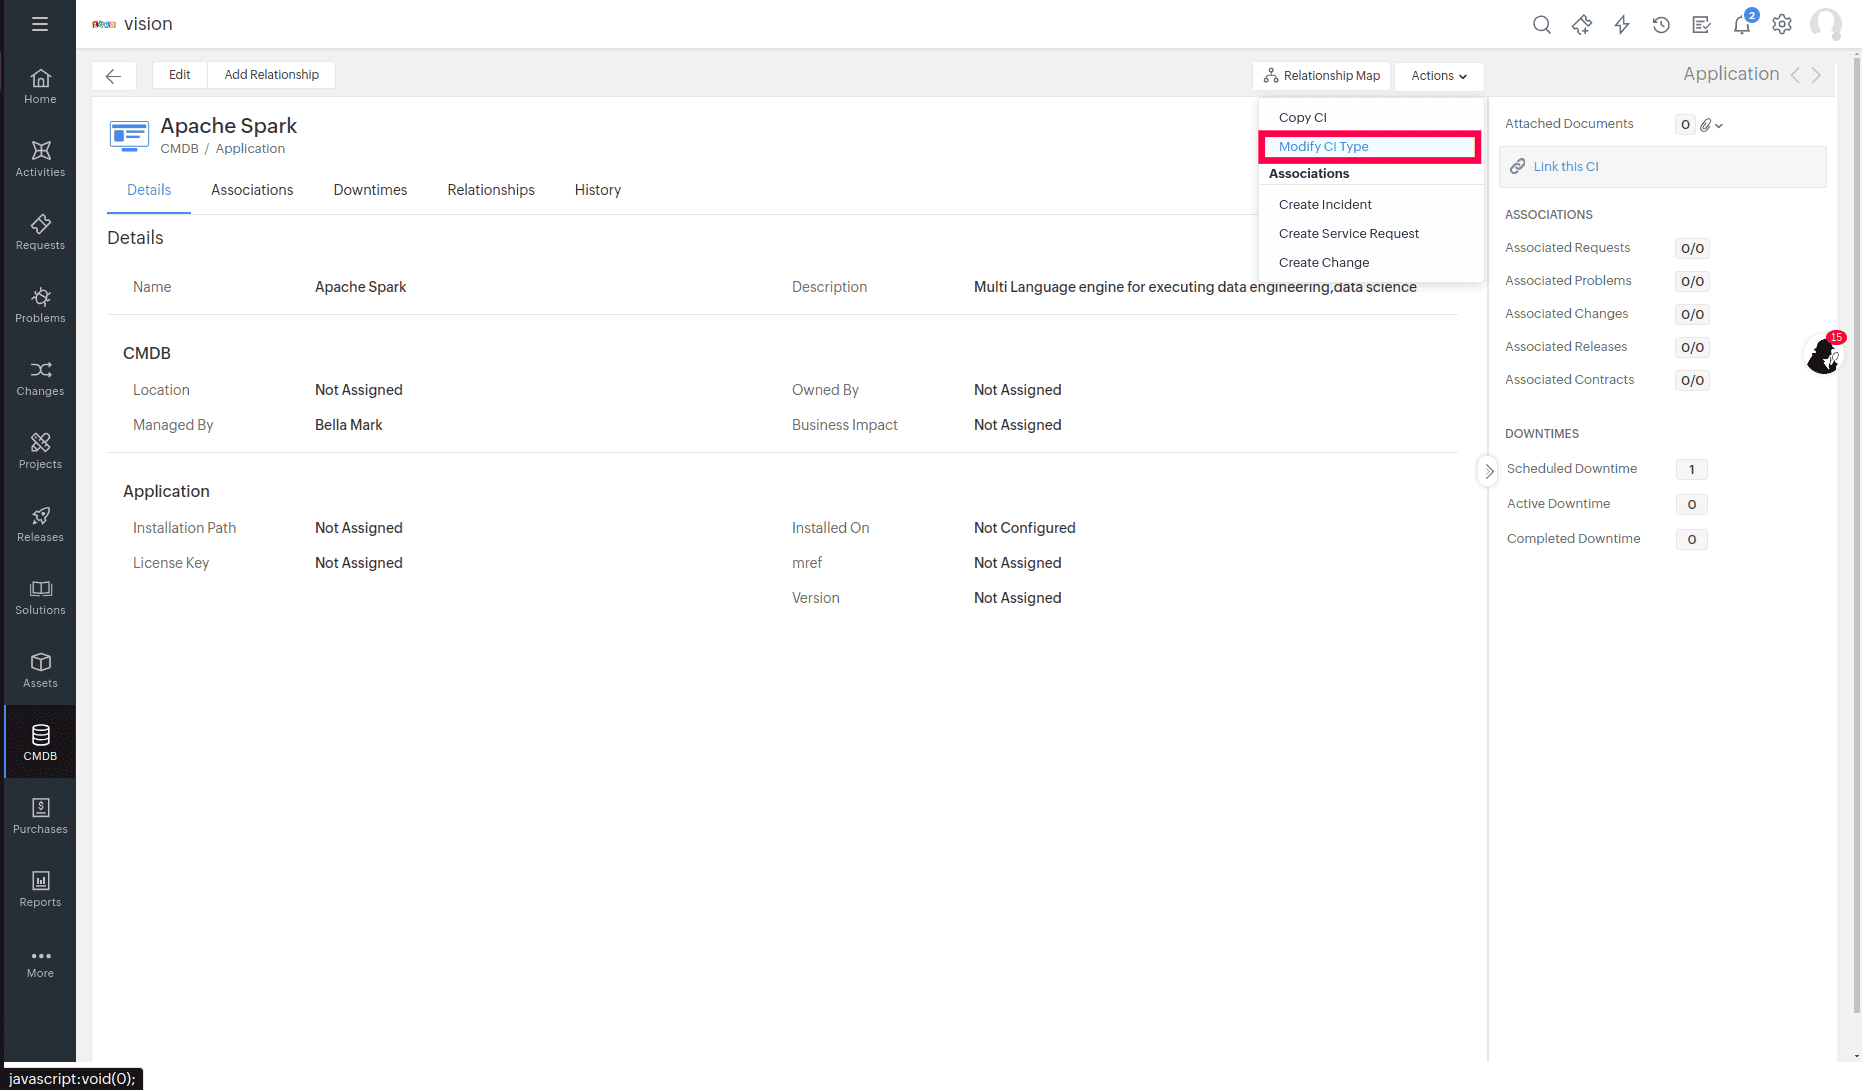Go to Assets module in sidebar
1862x1090 pixels.
point(40,670)
